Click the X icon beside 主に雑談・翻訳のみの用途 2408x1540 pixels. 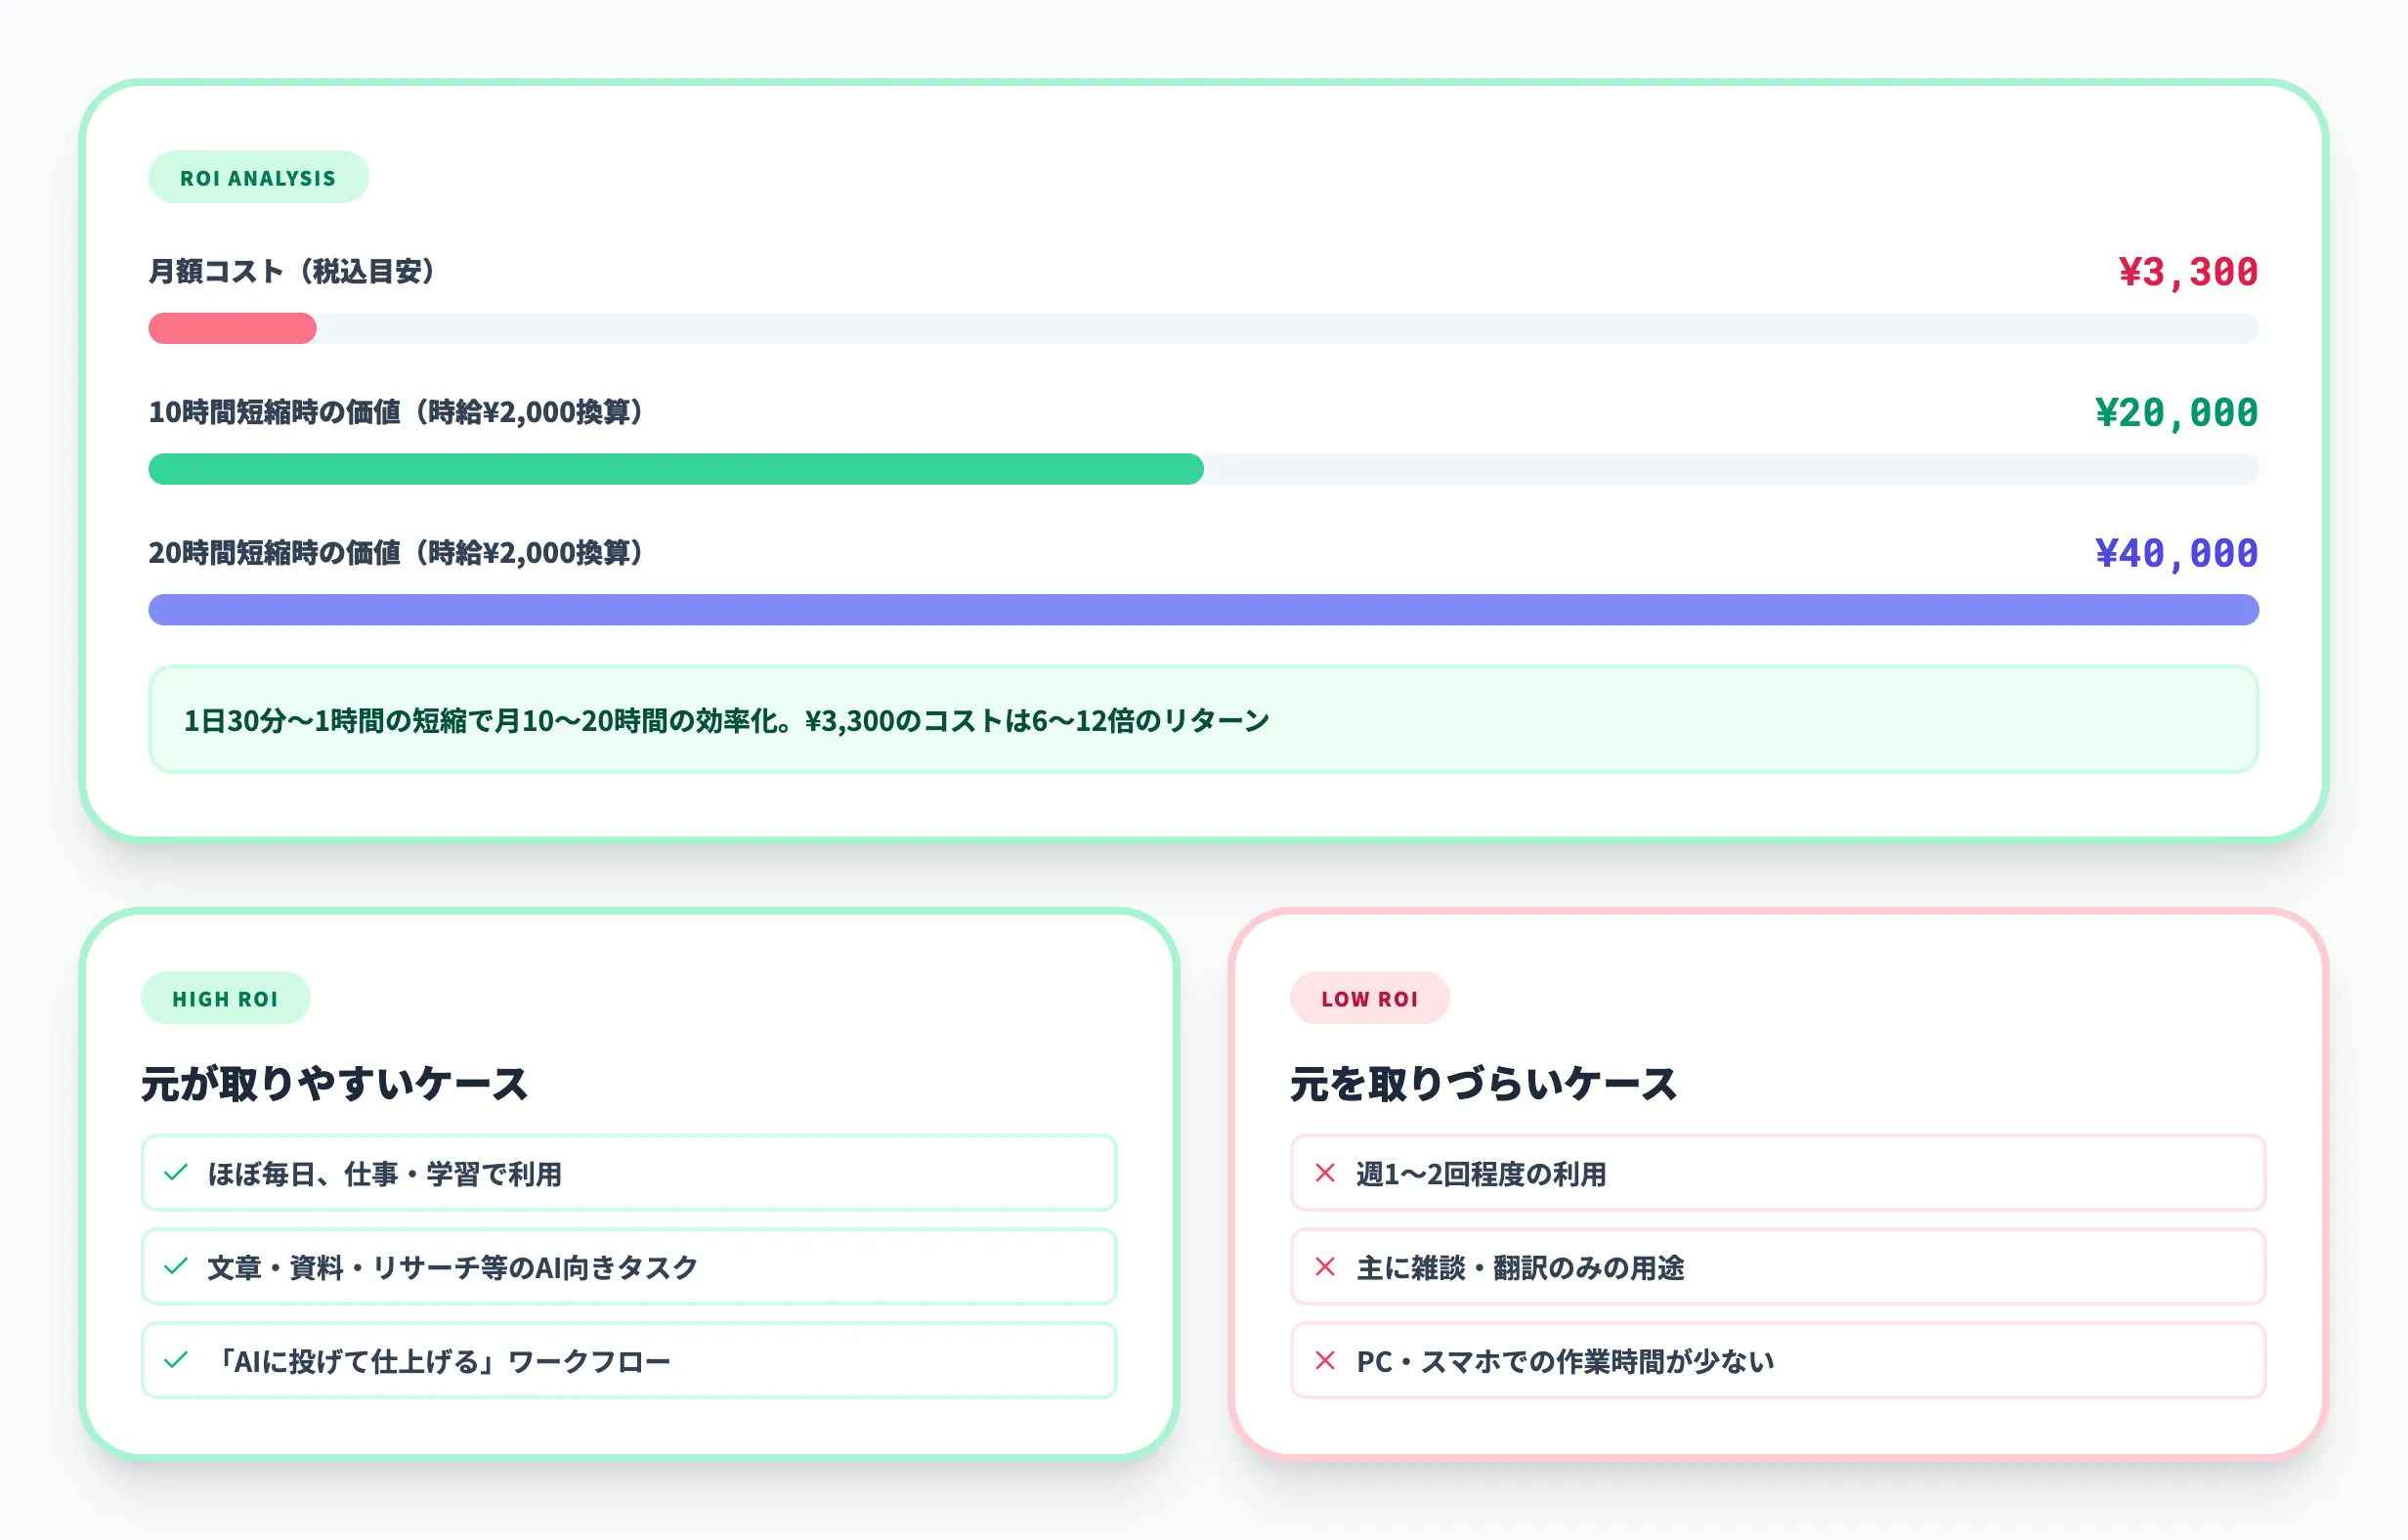click(1325, 1267)
